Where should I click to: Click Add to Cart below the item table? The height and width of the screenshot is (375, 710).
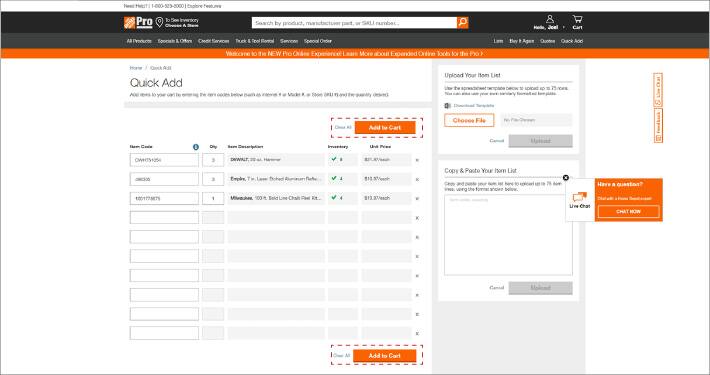point(384,356)
